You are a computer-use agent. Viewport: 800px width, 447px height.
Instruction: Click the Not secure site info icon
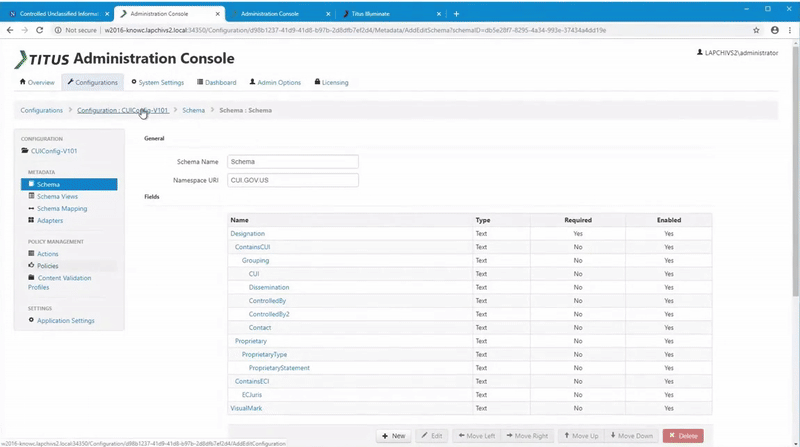tap(58, 30)
